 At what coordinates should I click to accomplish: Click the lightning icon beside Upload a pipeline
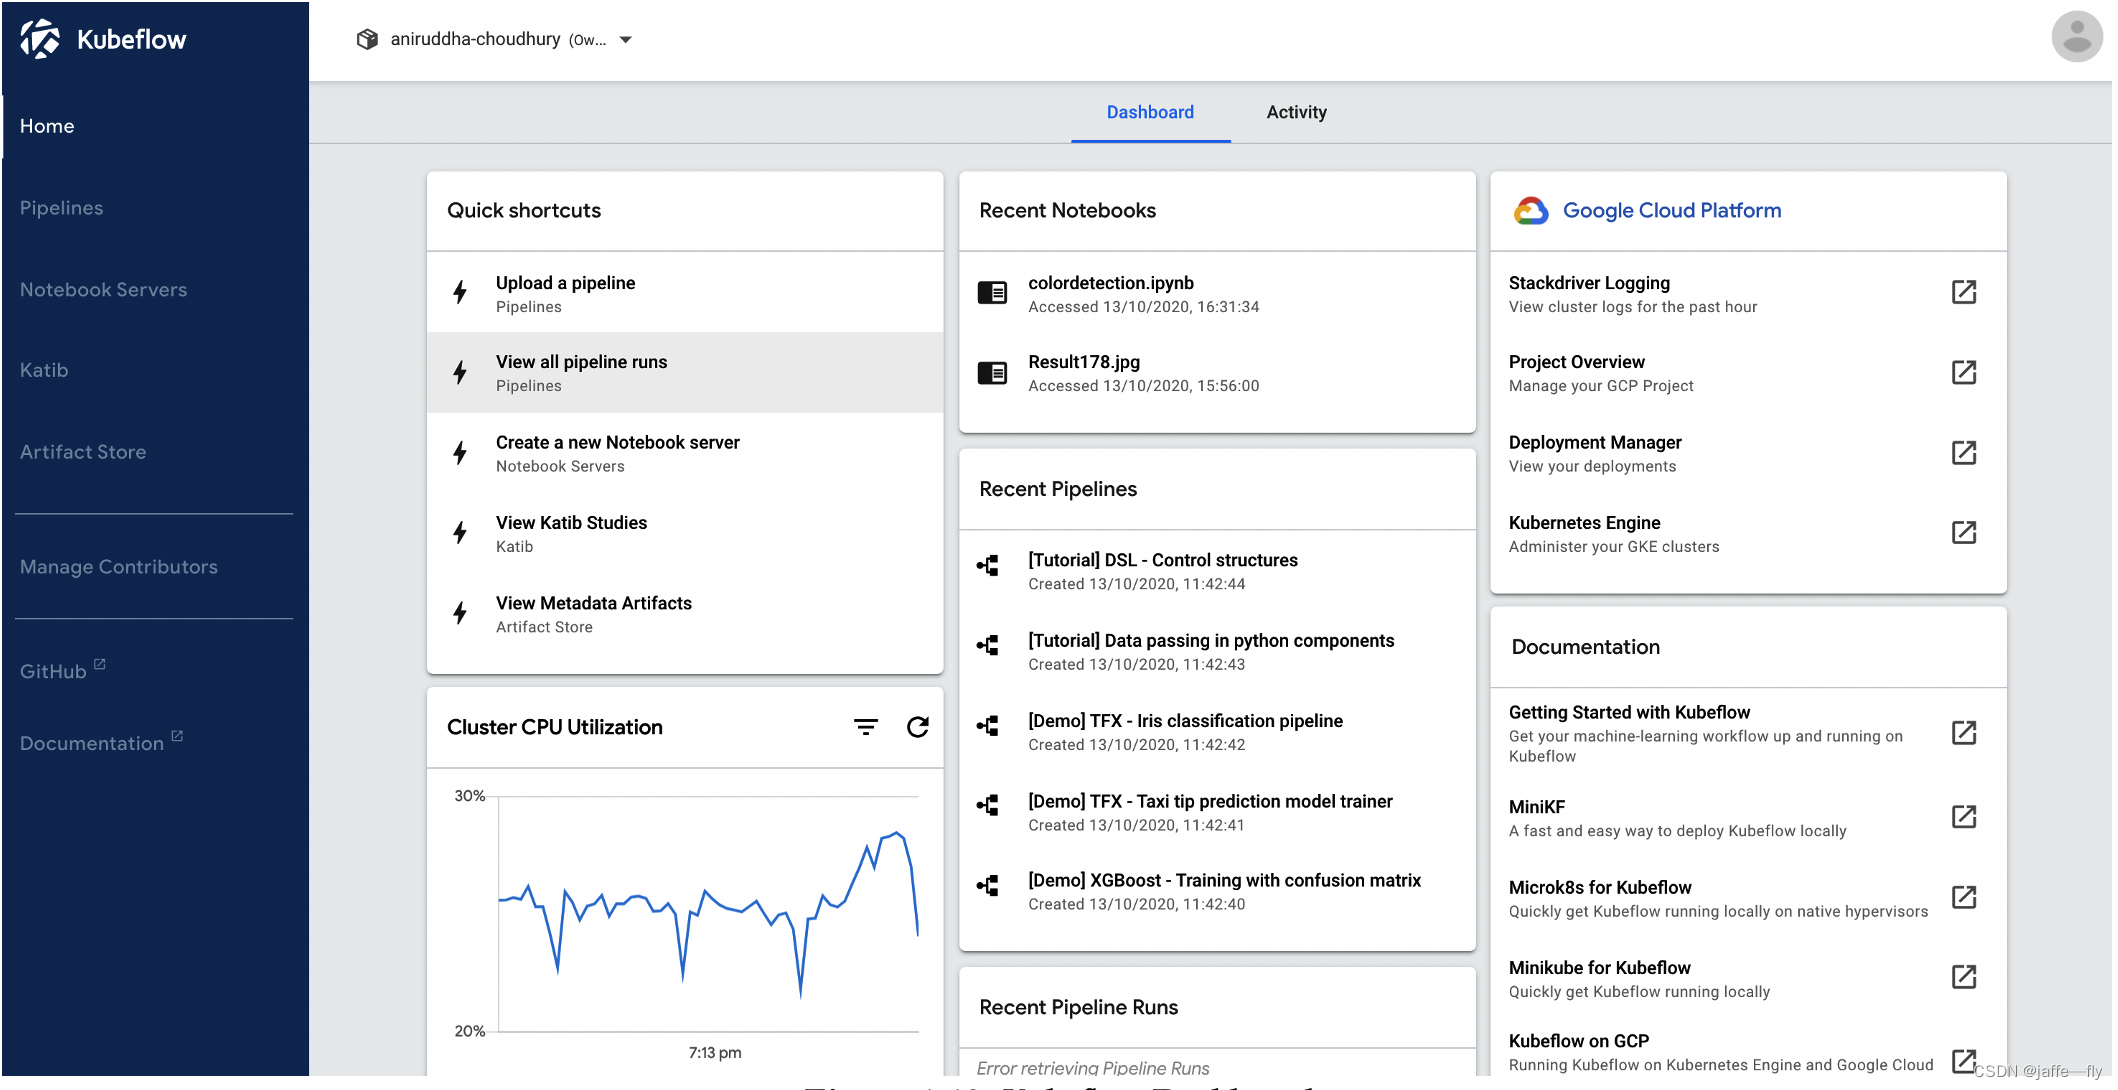click(460, 292)
